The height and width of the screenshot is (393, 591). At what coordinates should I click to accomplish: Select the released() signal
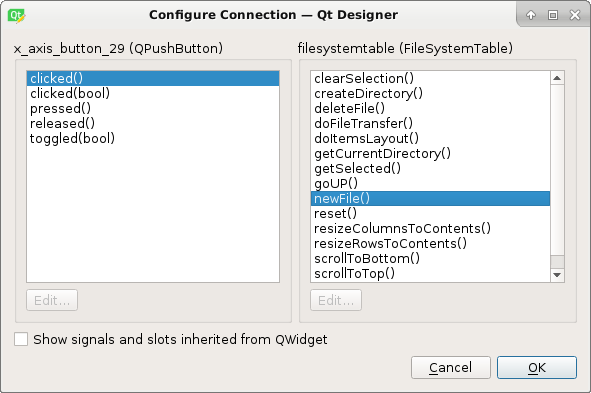click(x=153, y=124)
